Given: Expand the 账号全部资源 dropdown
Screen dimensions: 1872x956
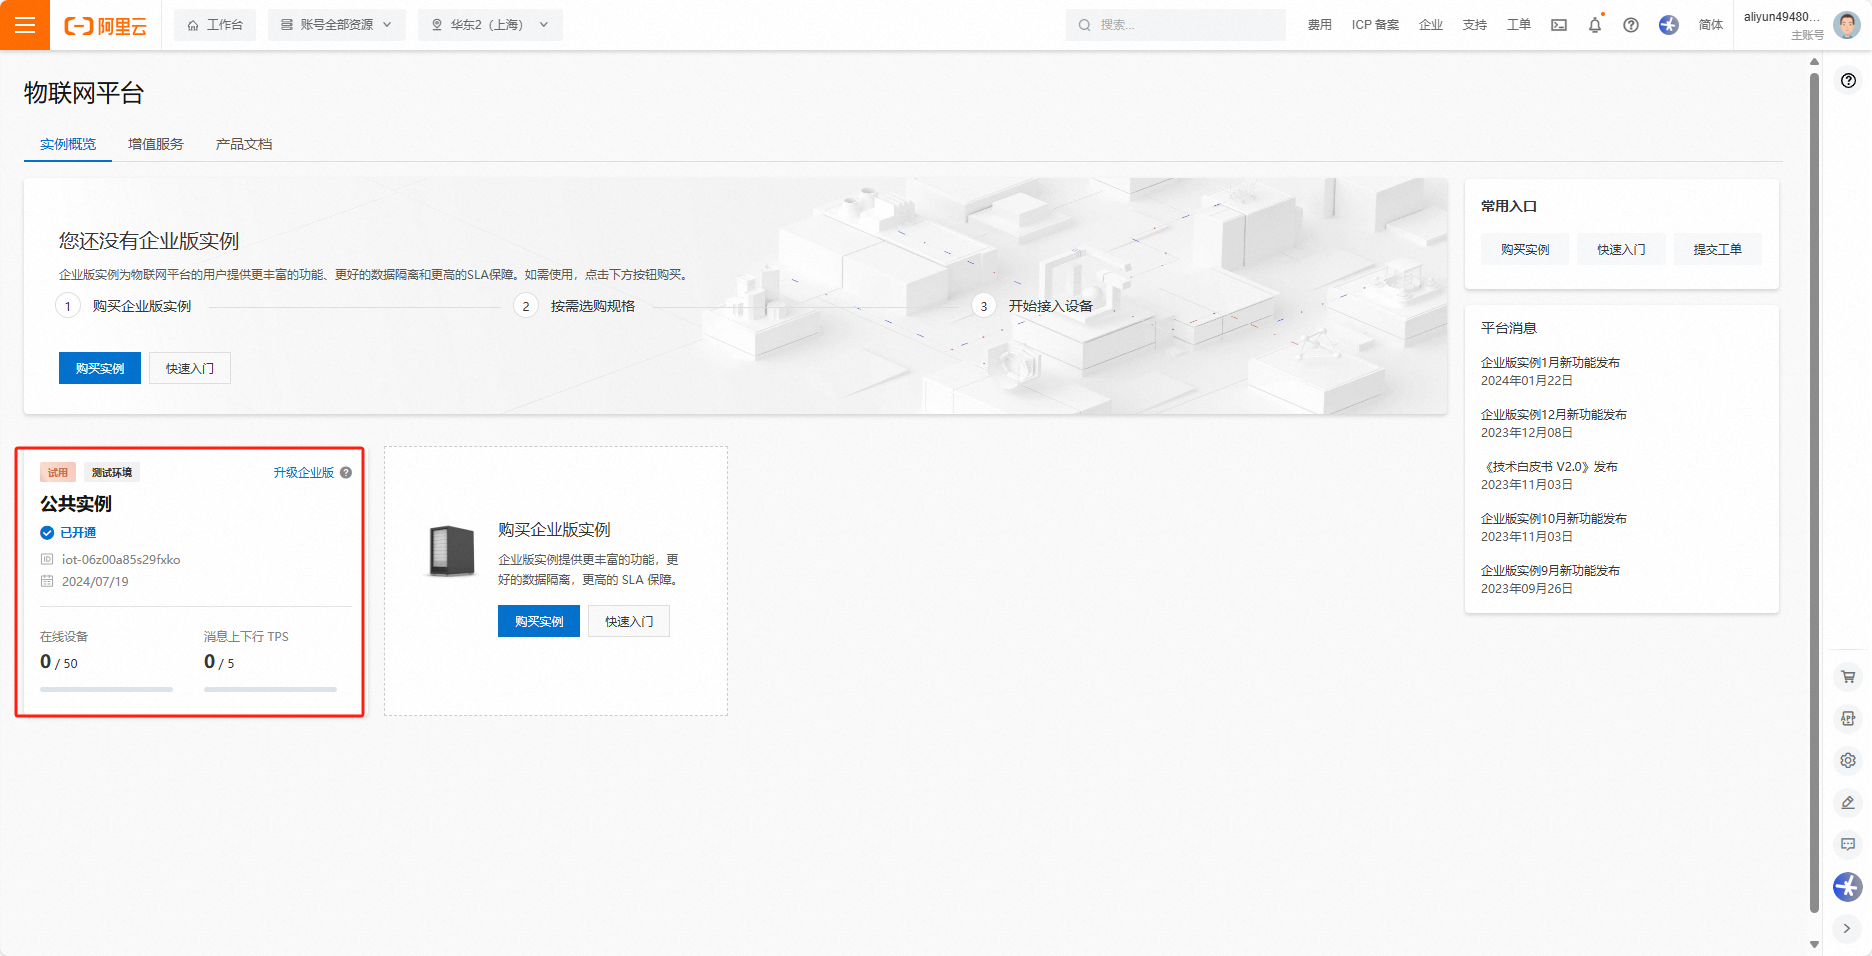Looking at the screenshot, I should coord(336,25).
